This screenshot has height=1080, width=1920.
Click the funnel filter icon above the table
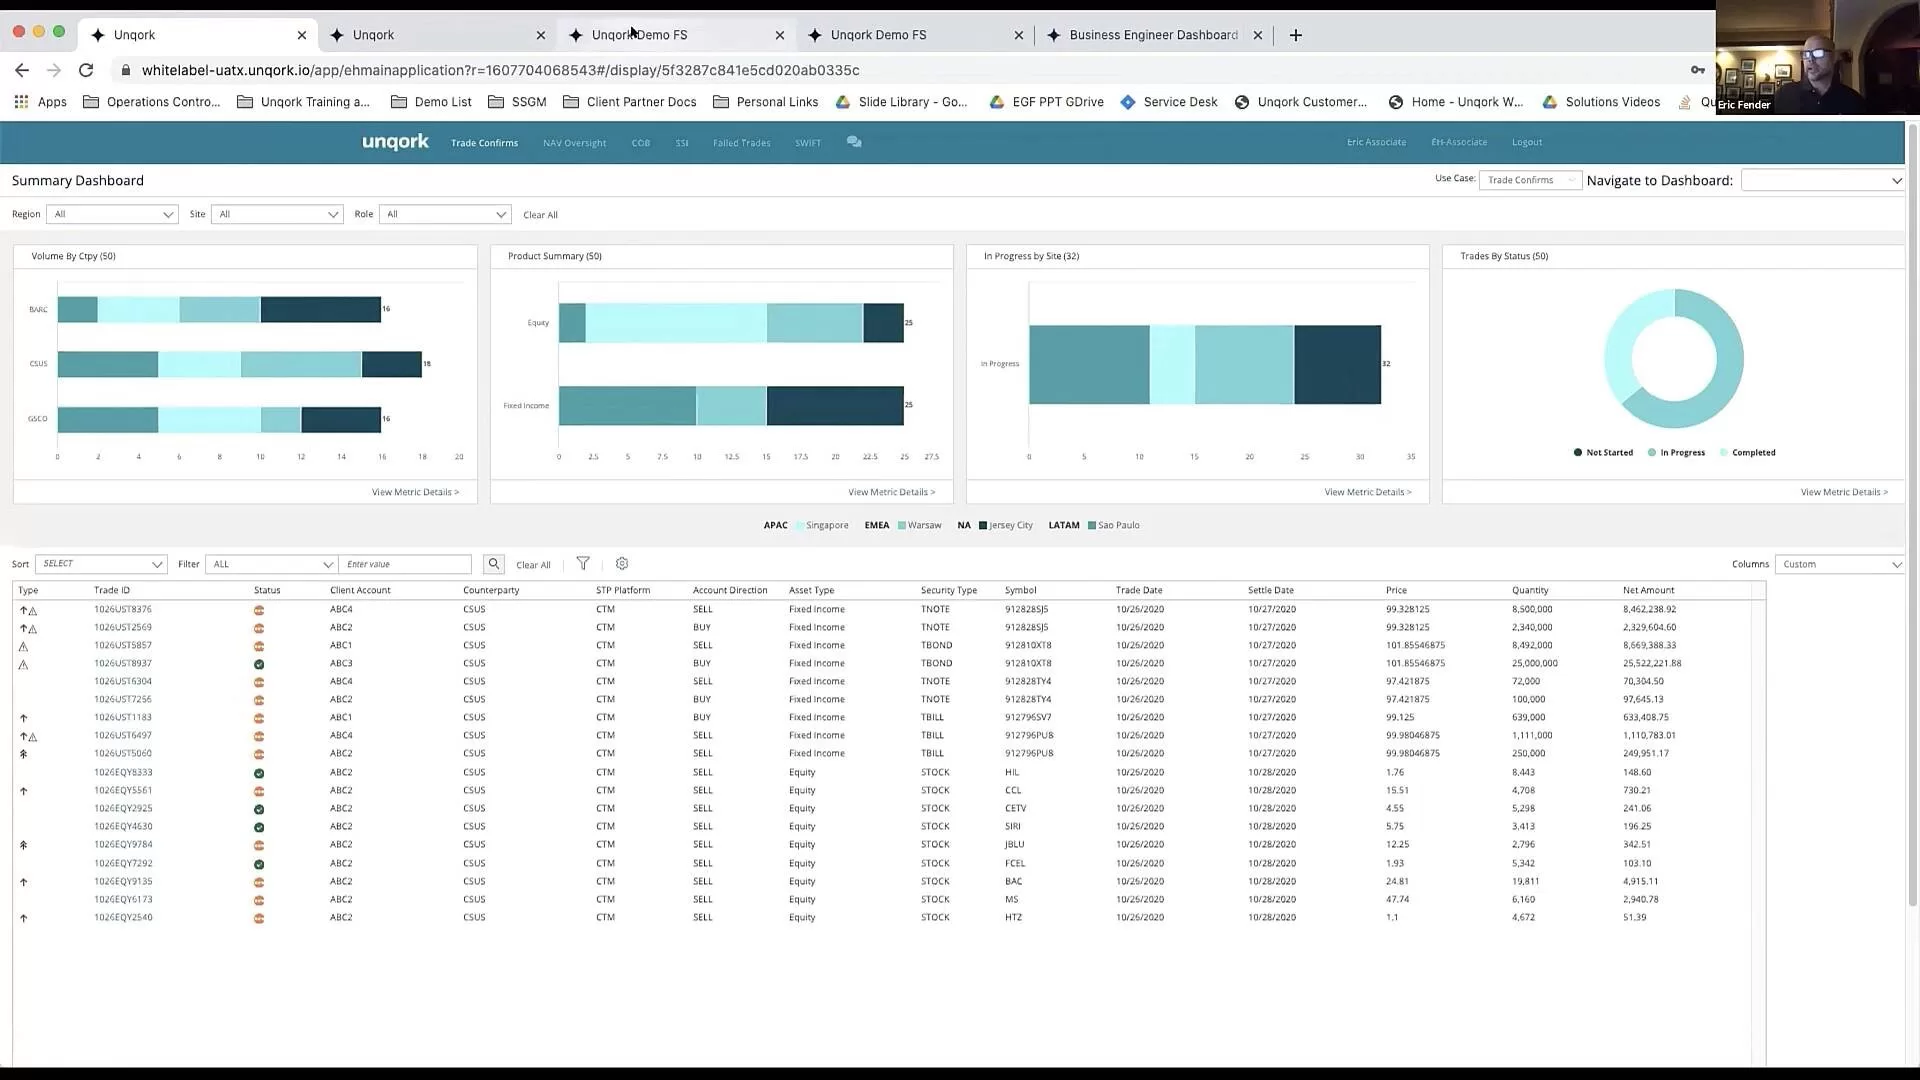[x=583, y=564]
